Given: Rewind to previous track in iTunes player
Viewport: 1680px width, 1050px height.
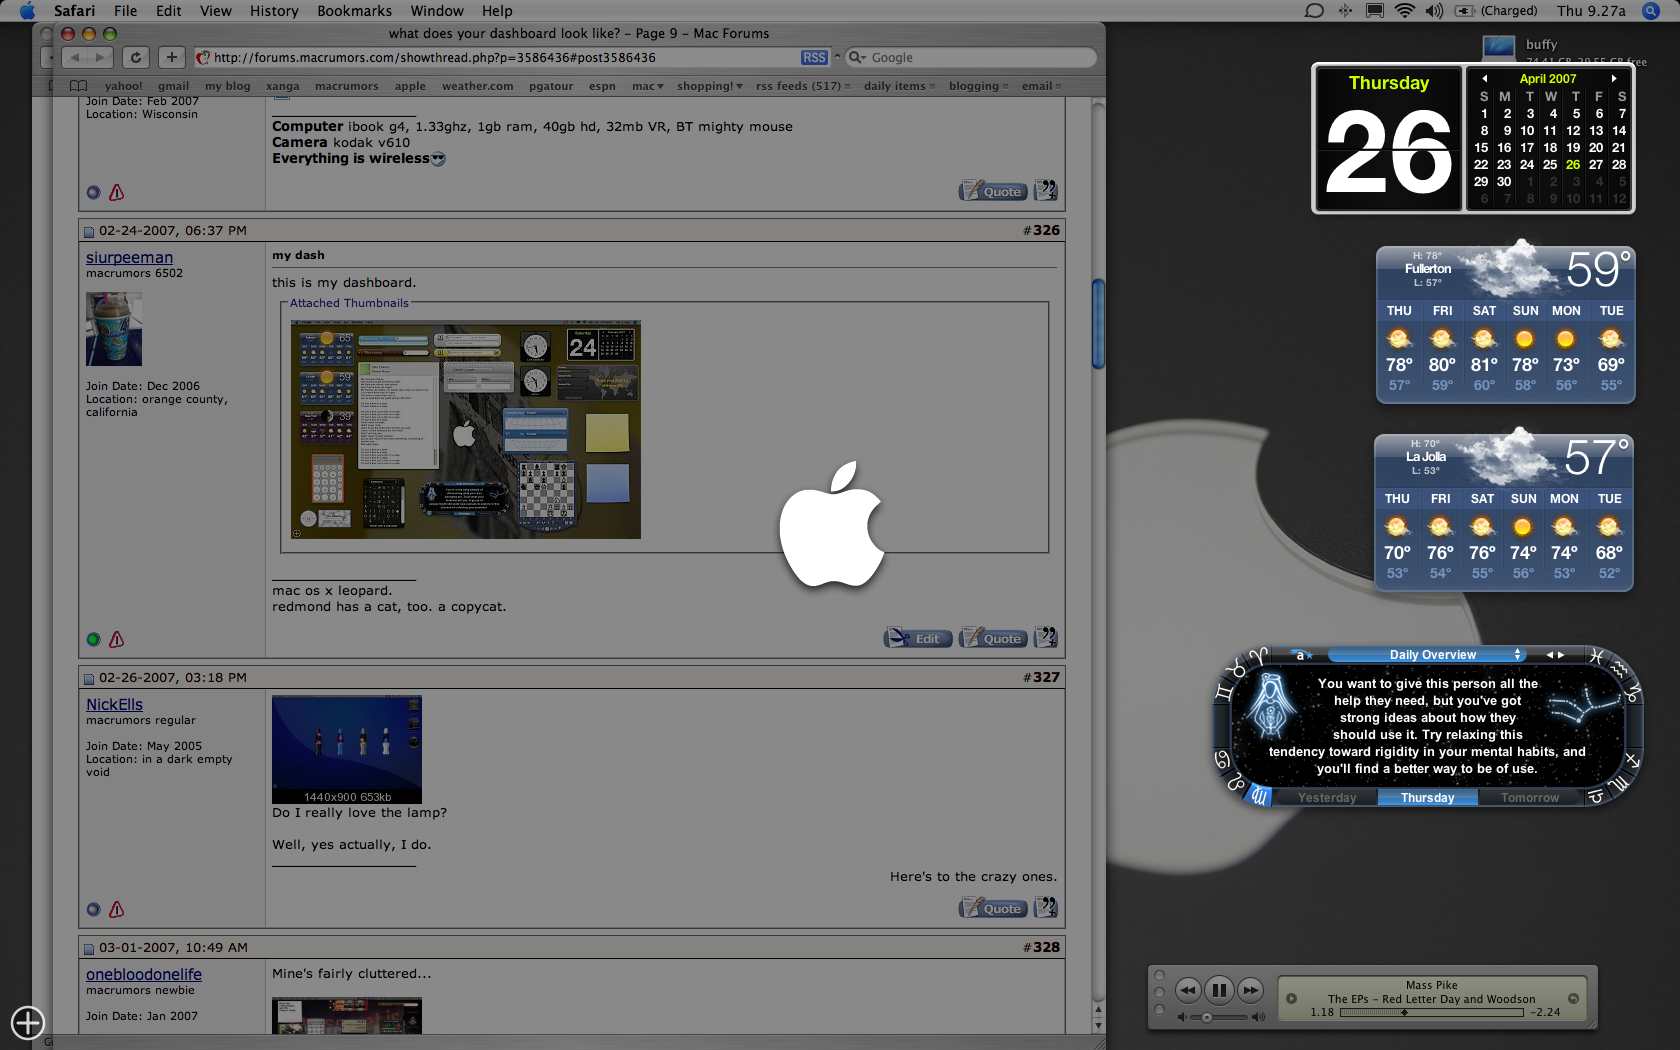Looking at the screenshot, I should coord(1187,990).
